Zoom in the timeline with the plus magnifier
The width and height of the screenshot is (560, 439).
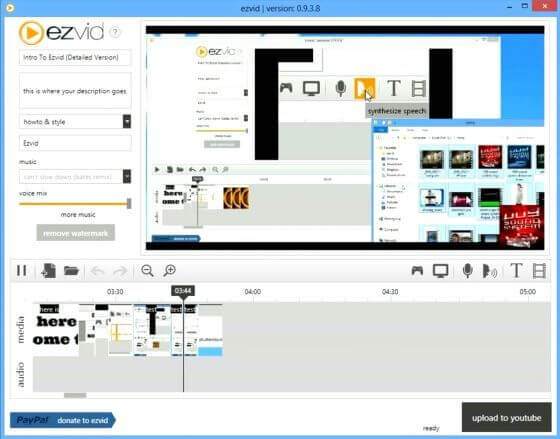(x=170, y=270)
